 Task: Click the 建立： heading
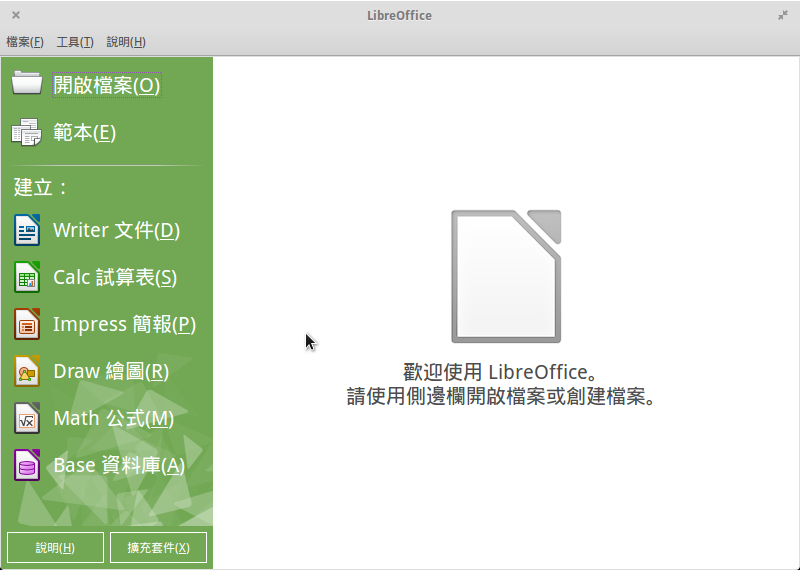tap(40, 187)
